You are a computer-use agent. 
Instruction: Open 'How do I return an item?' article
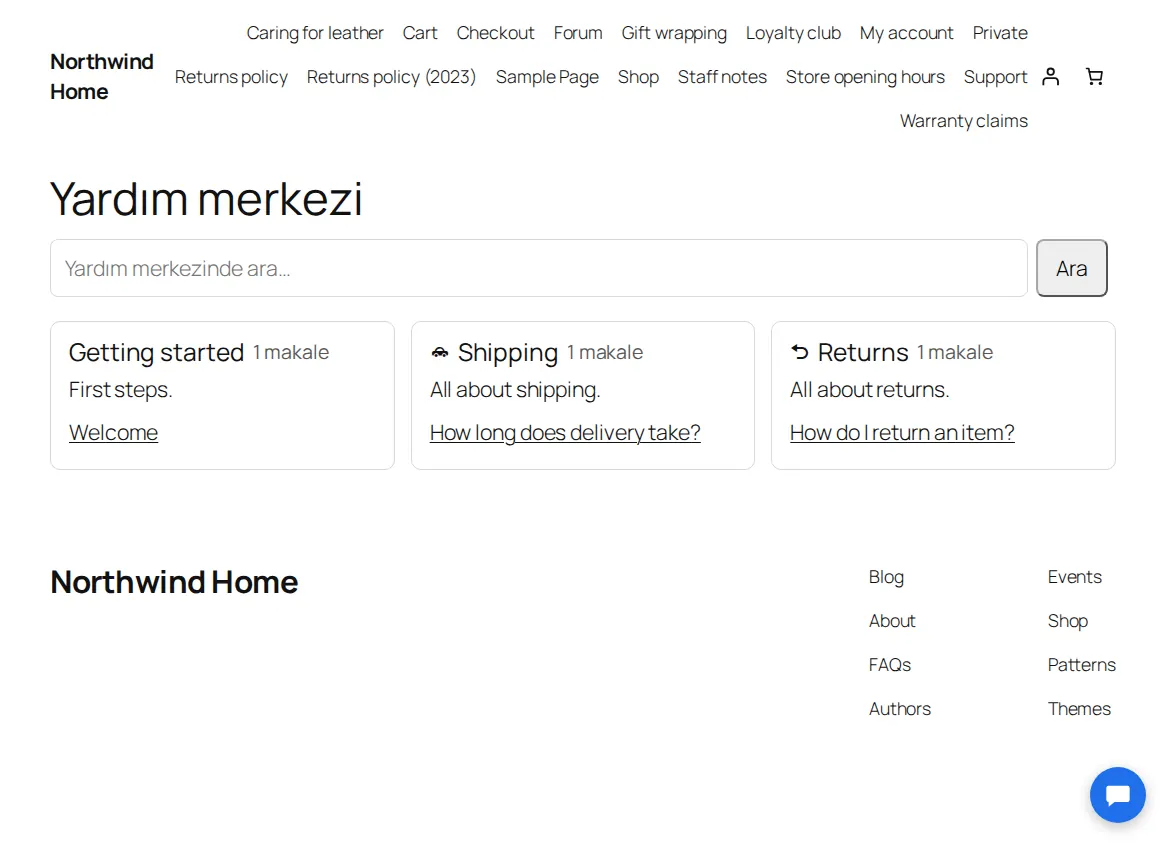tap(902, 433)
